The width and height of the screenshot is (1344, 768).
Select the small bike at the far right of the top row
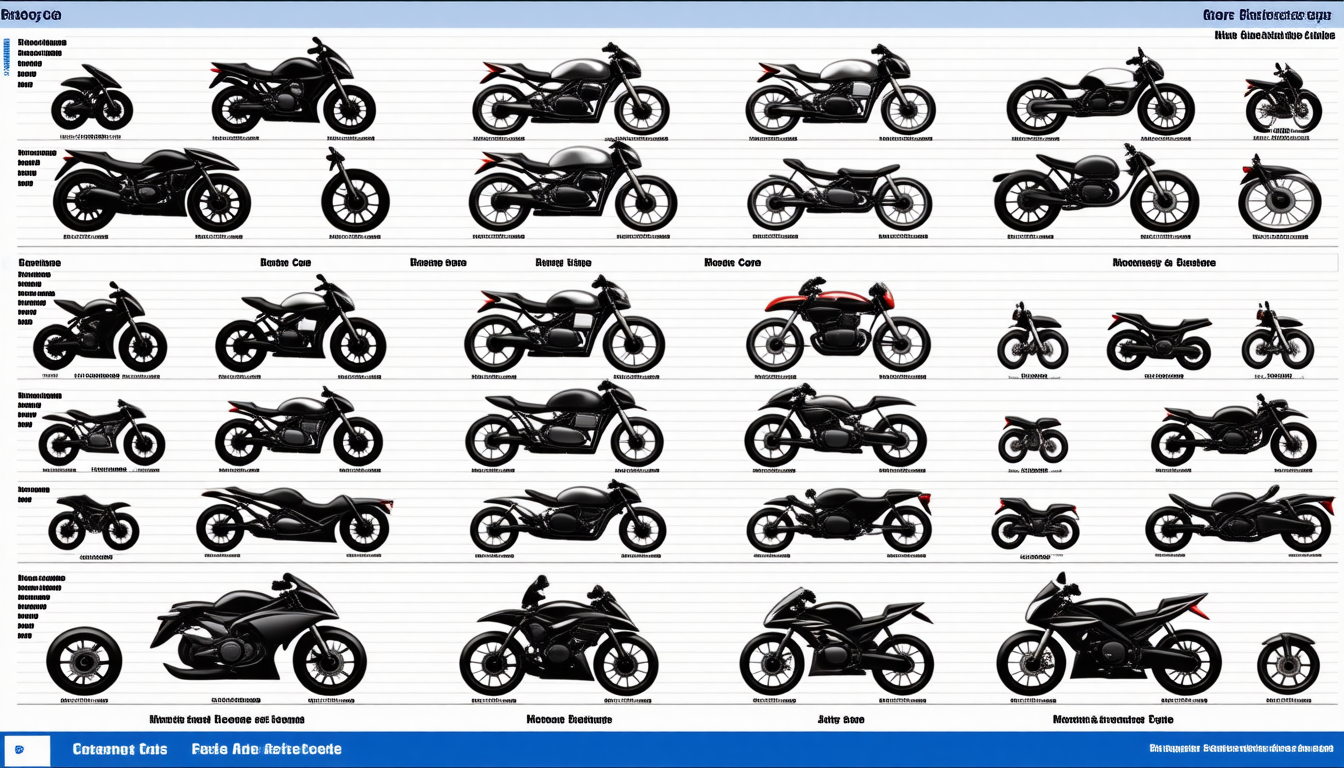[x=1283, y=98]
